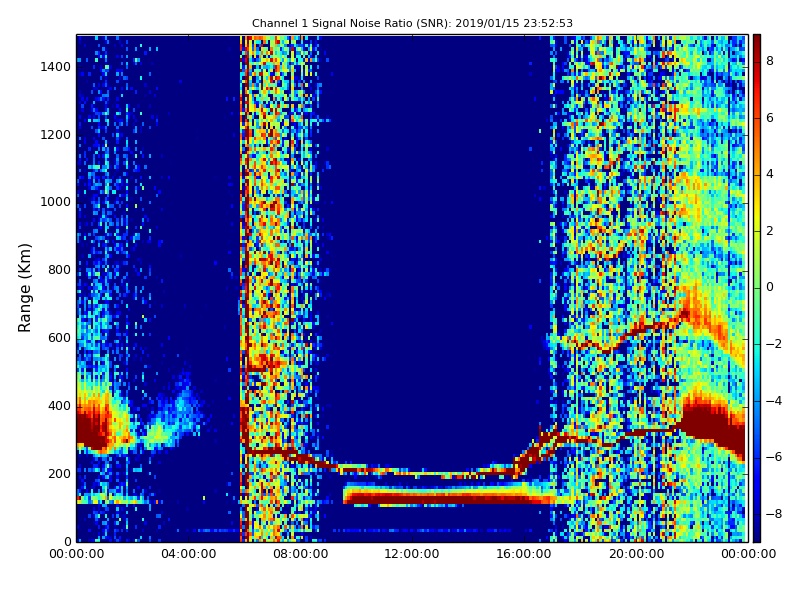Click the 1400 range tick label
Viewport: 800px width, 600px height.
tap(56, 67)
